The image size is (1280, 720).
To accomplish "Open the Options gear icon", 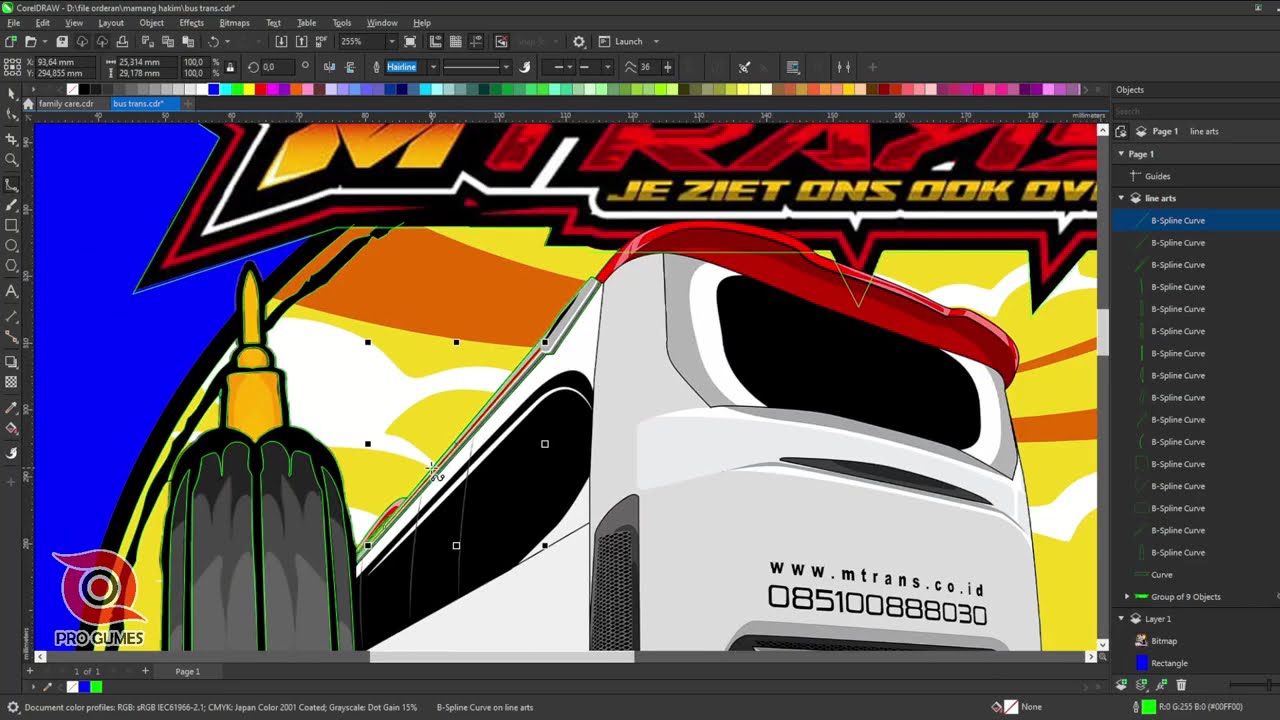I will click(x=579, y=42).
